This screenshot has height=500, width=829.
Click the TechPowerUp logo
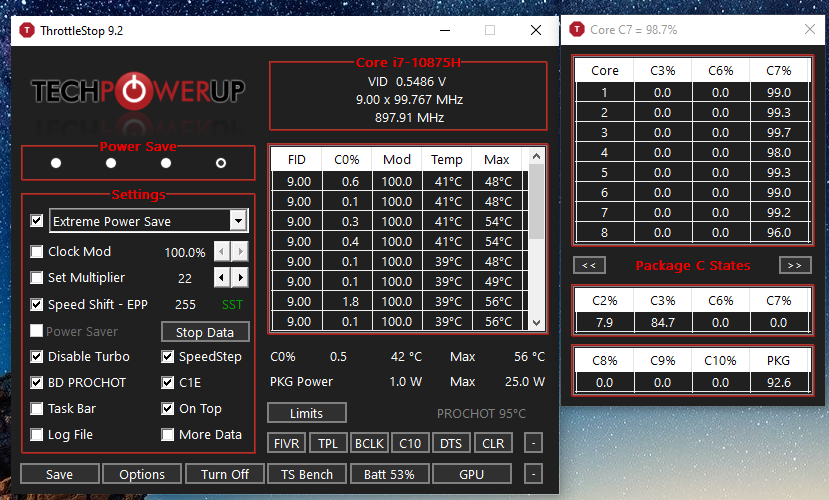point(138,91)
